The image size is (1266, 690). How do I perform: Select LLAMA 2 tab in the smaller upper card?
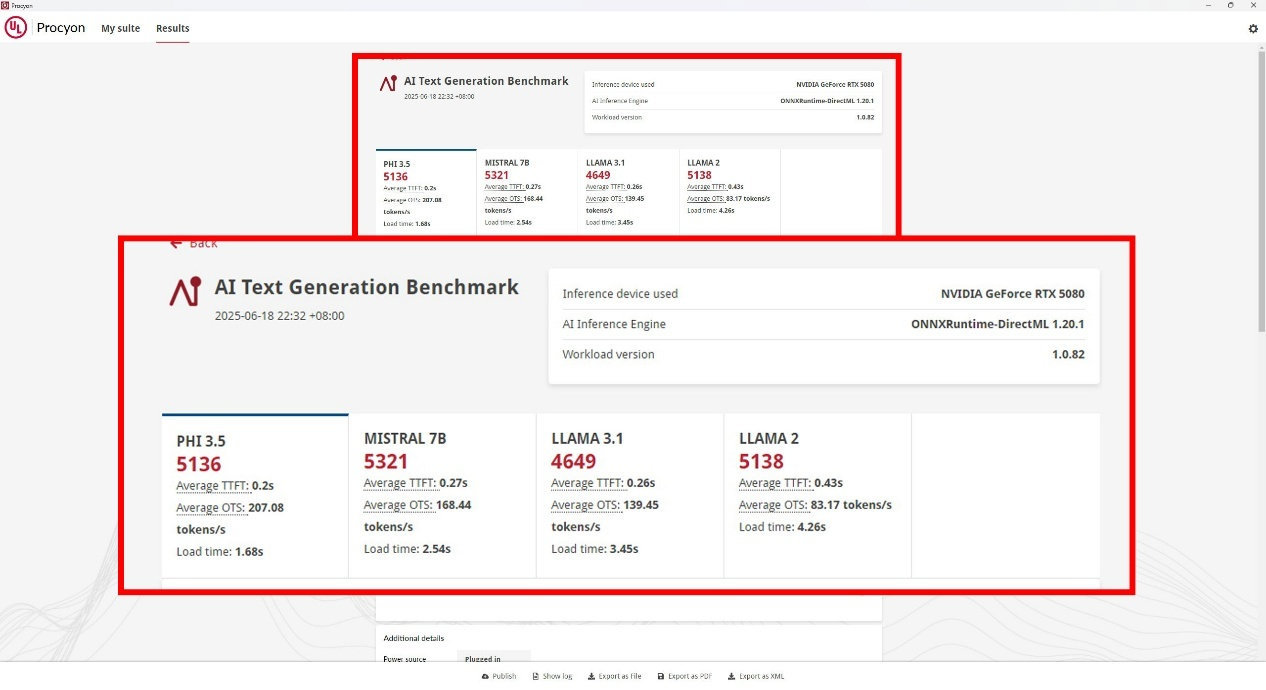(x=729, y=192)
